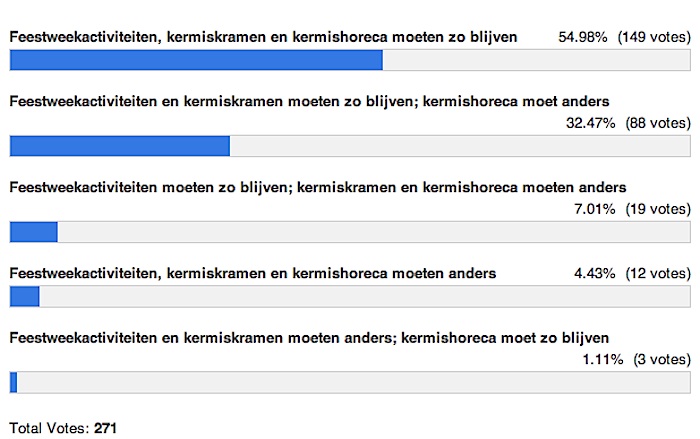Click the '(149 votes)' count
Image resolution: width=700 pixels, height=439 pixels.
[x=654, y=37]
